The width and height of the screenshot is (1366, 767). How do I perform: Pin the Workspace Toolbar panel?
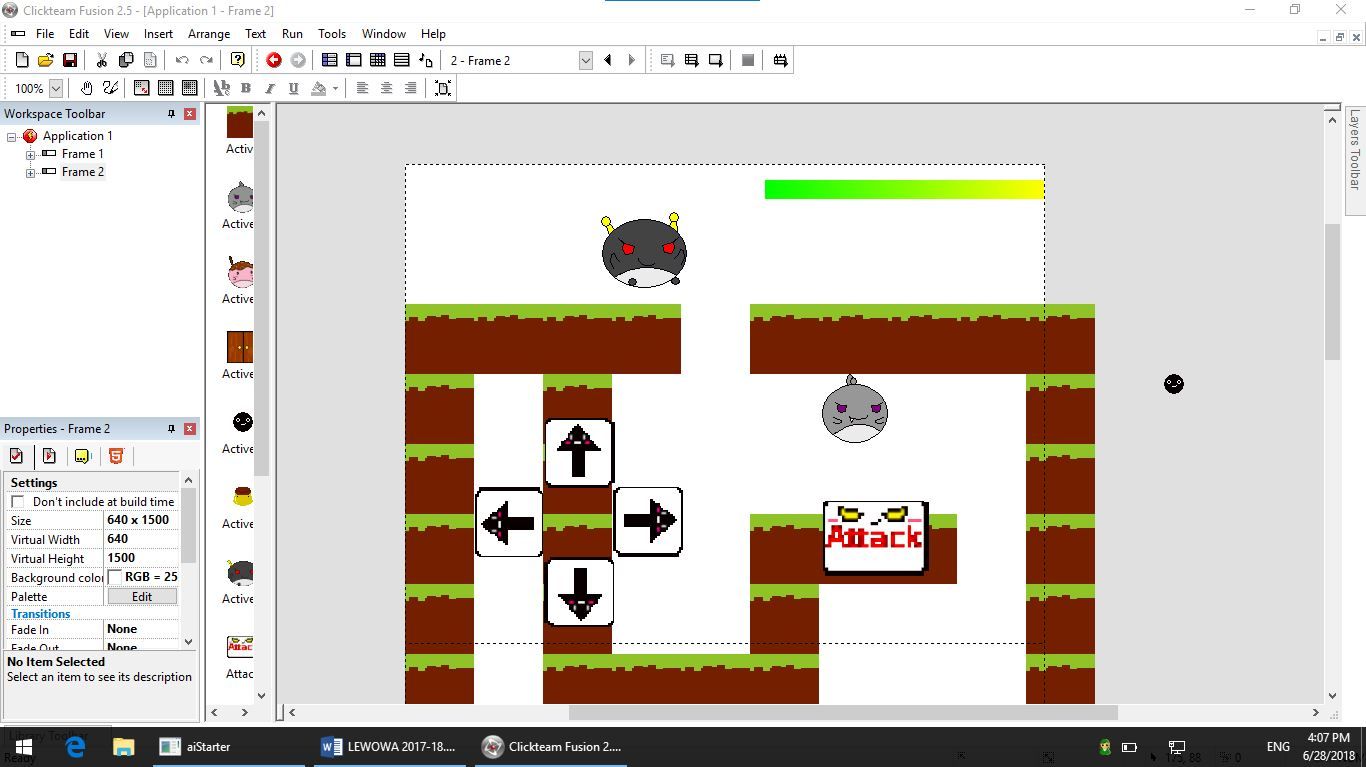point(171,114)
